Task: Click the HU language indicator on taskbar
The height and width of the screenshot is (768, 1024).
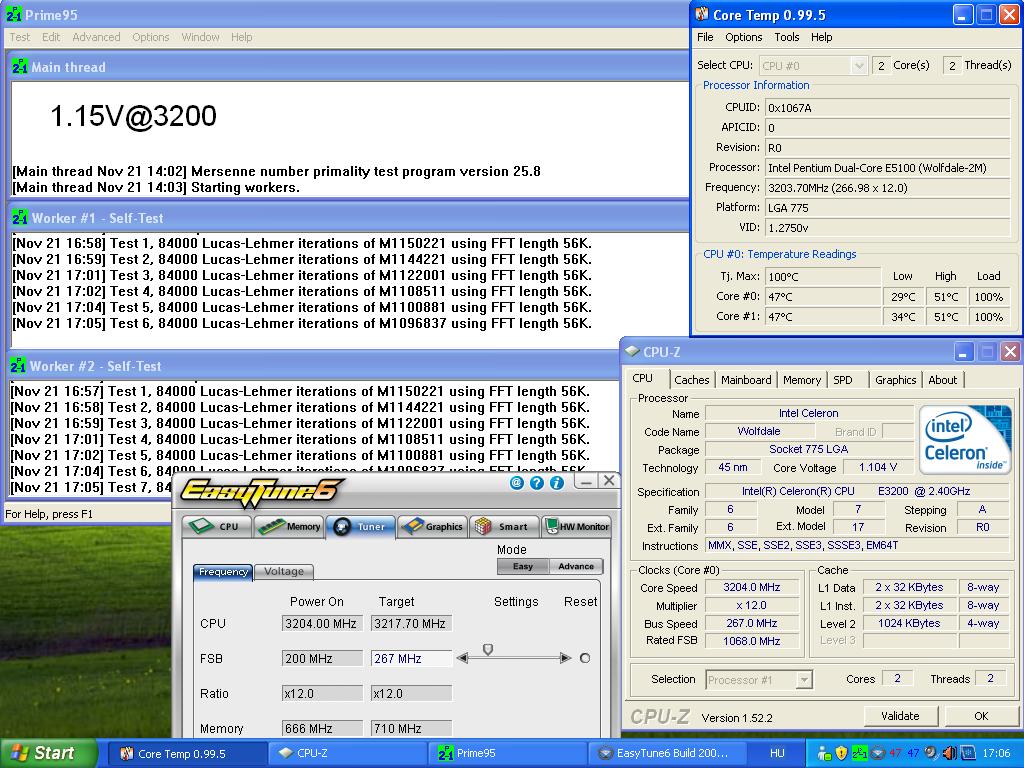Action: click(x=777, y=753)
